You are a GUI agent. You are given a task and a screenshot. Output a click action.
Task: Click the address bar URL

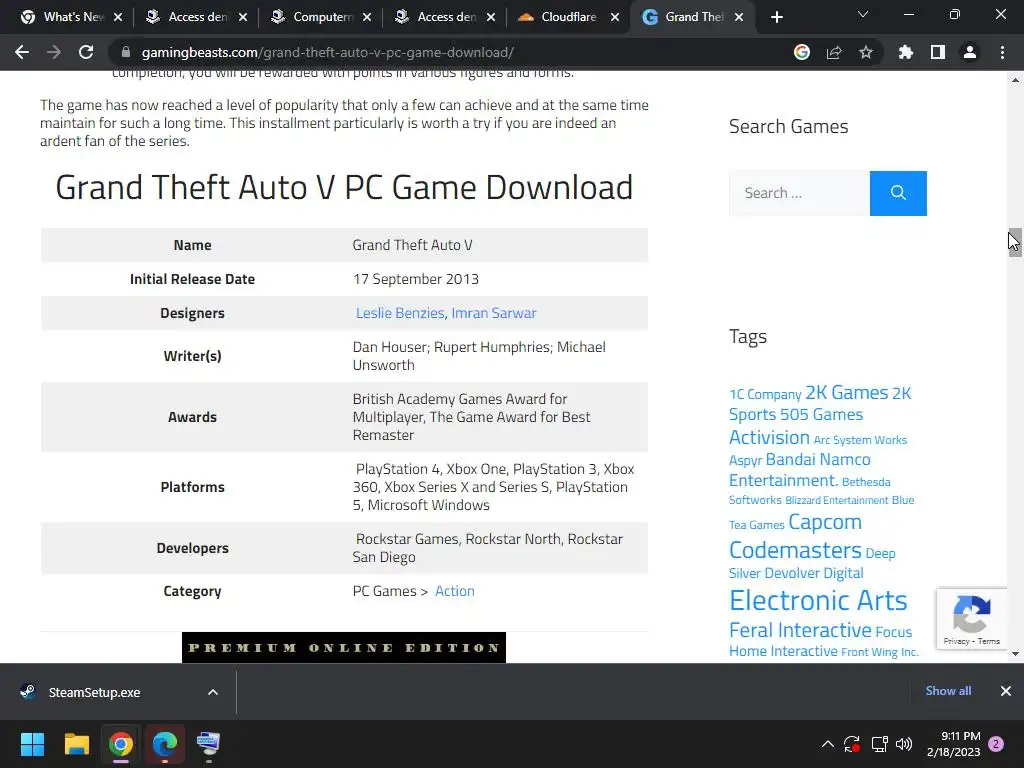point(327,52)
